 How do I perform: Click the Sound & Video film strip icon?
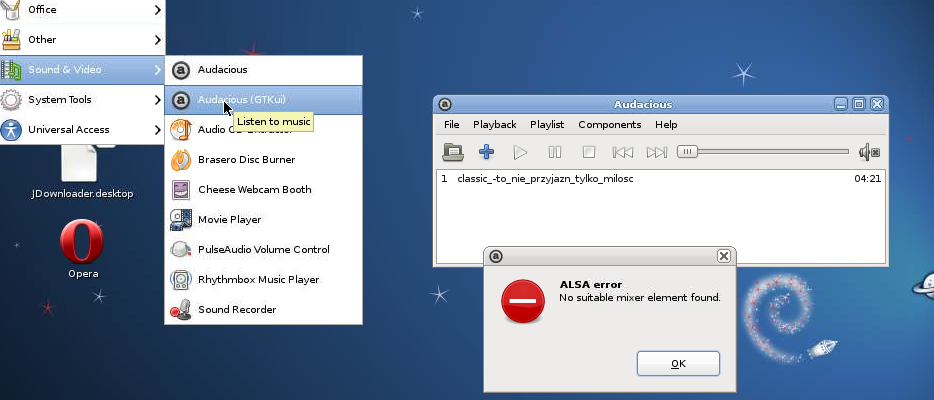(11, 70)
